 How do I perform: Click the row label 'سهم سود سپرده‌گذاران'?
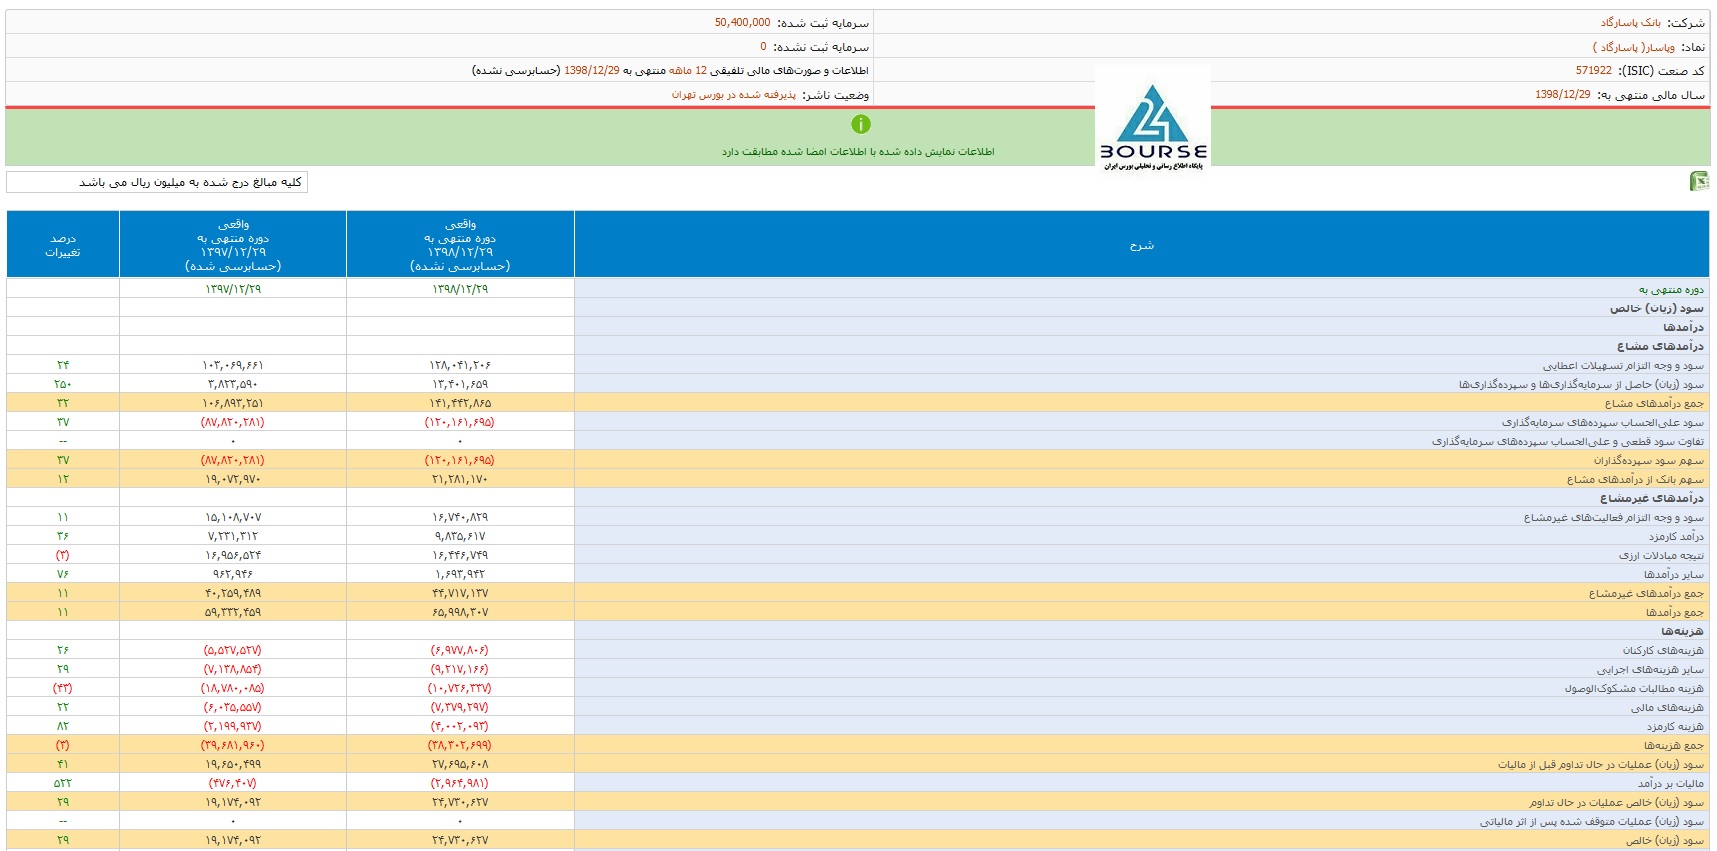click(1648, 460)
